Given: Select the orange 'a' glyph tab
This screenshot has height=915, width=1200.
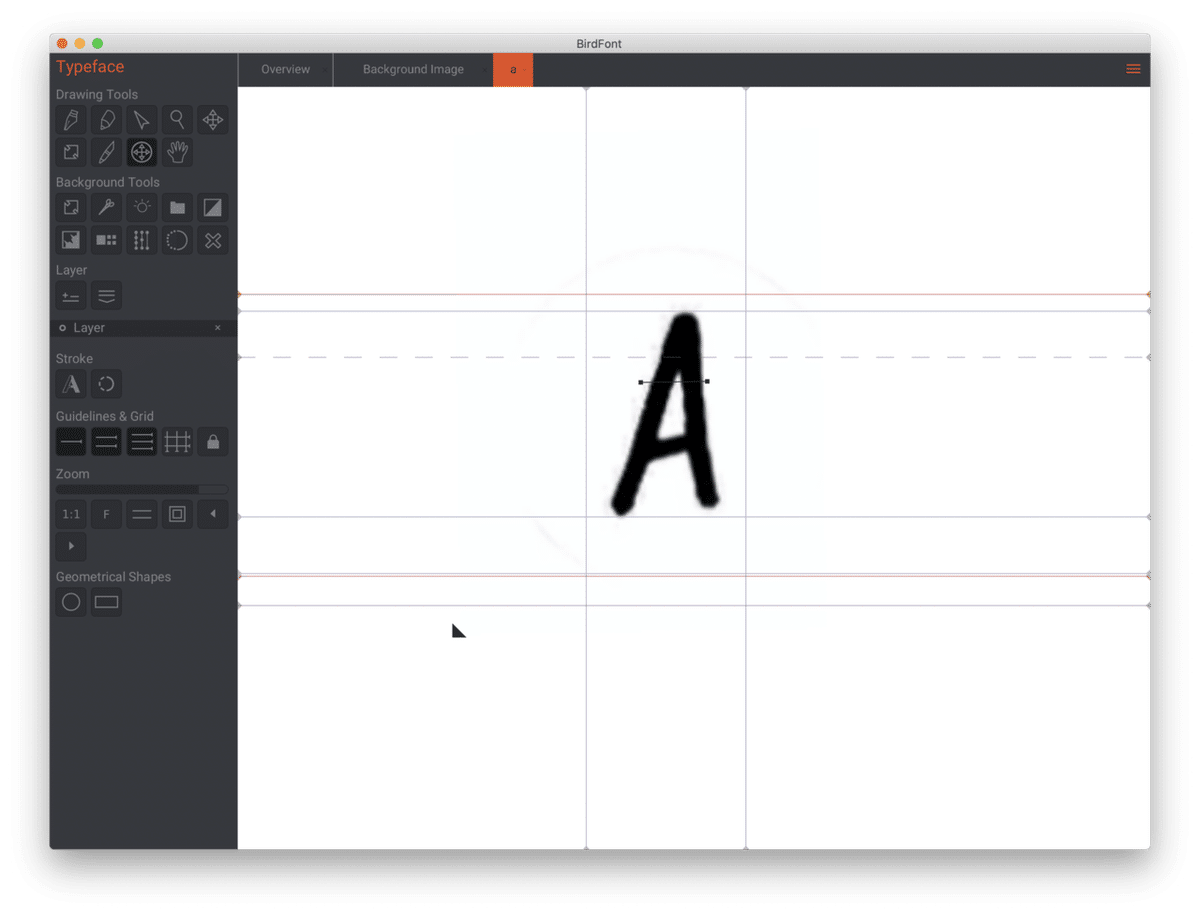Looking at the screenshot, I should [x=513, y=70].
